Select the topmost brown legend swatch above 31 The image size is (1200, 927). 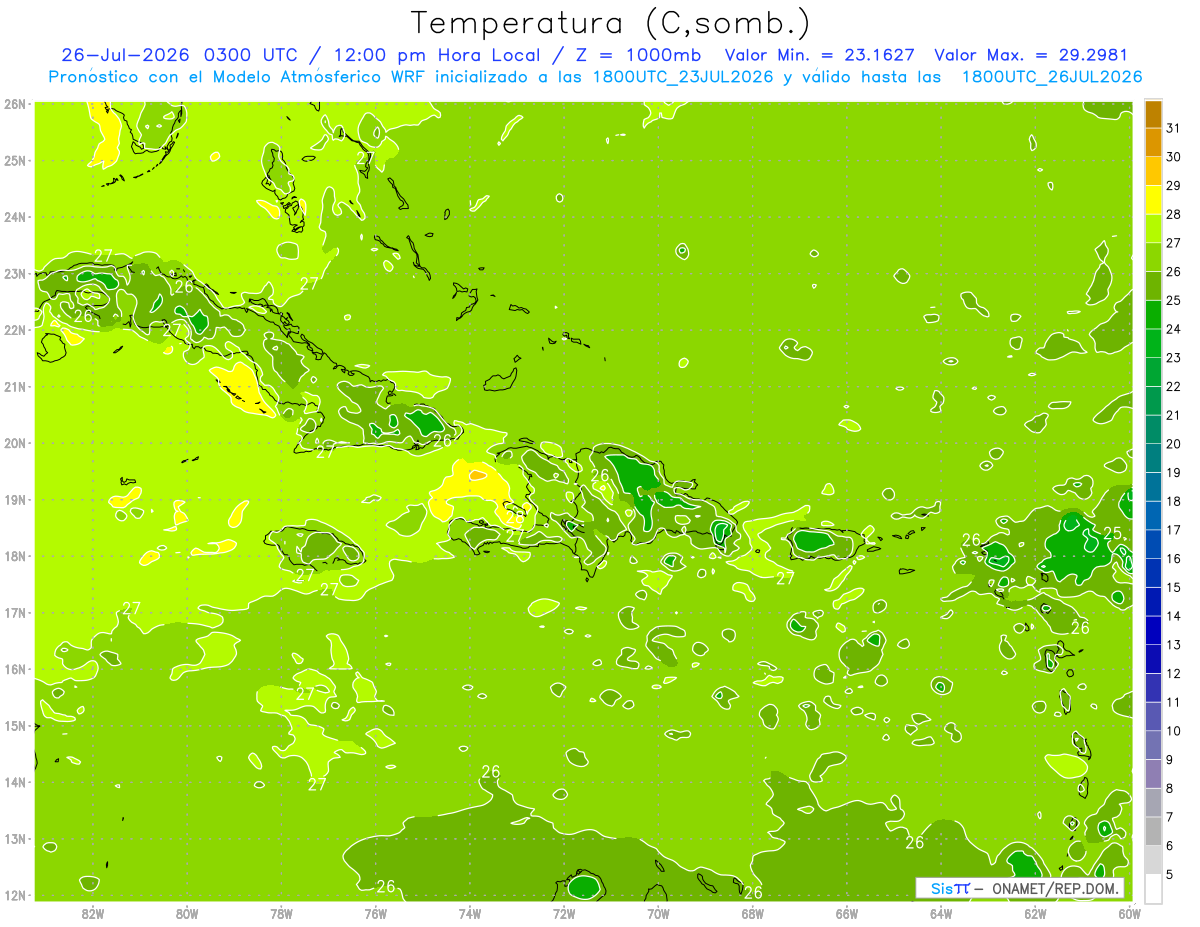(1153, 114)
